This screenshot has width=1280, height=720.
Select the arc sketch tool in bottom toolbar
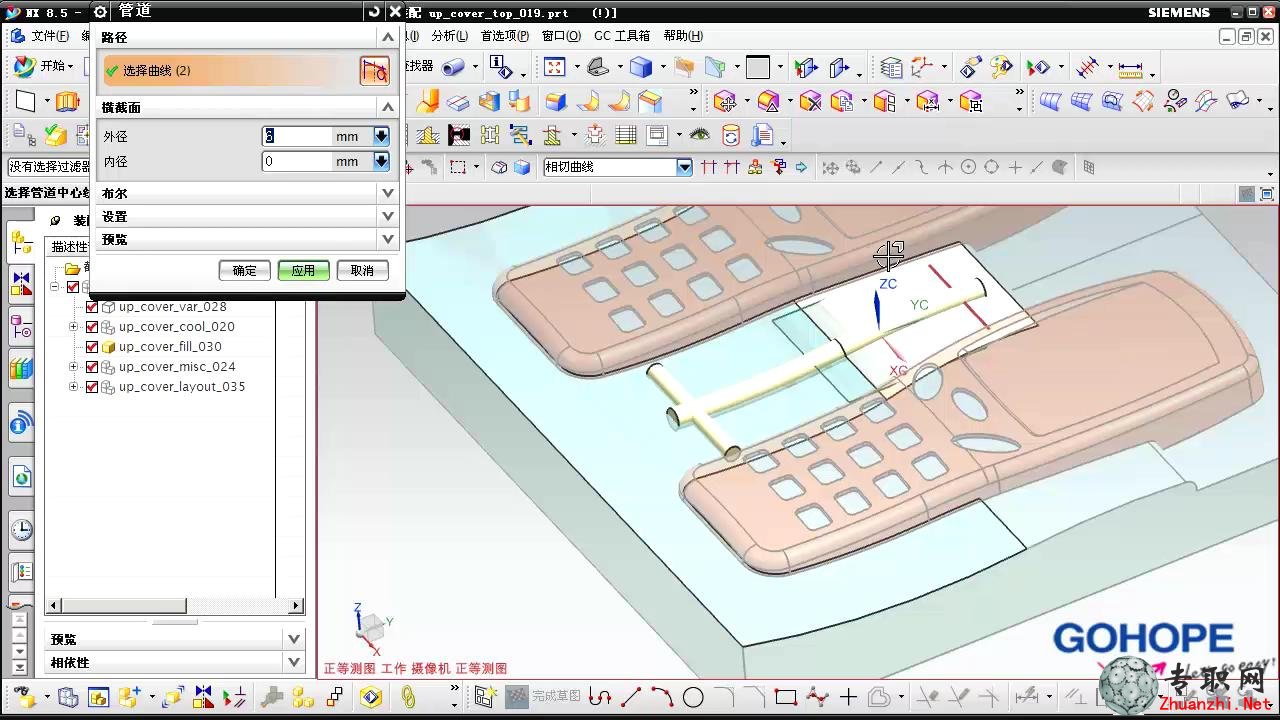pos(662,697)
